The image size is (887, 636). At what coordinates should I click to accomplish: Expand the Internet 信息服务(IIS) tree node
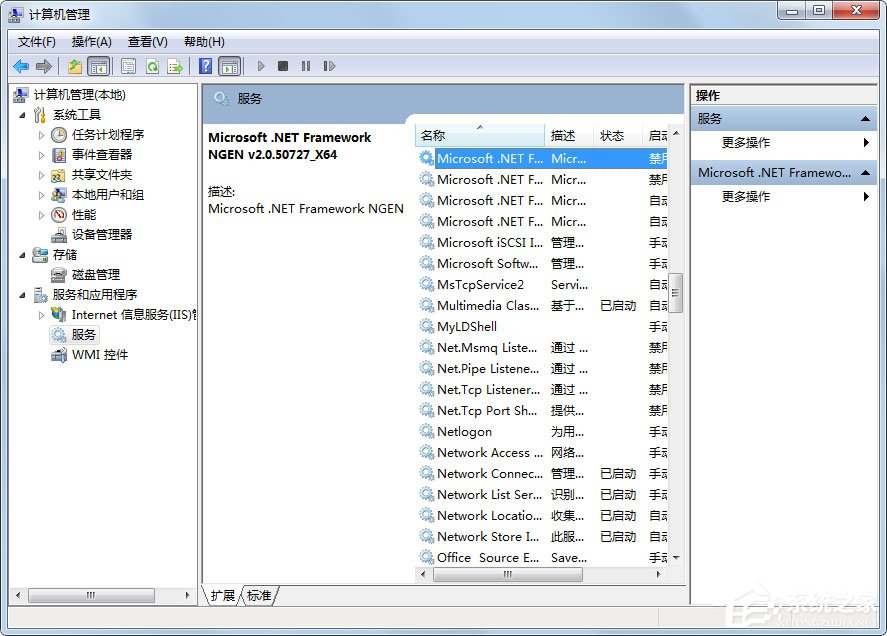[40, 314]
